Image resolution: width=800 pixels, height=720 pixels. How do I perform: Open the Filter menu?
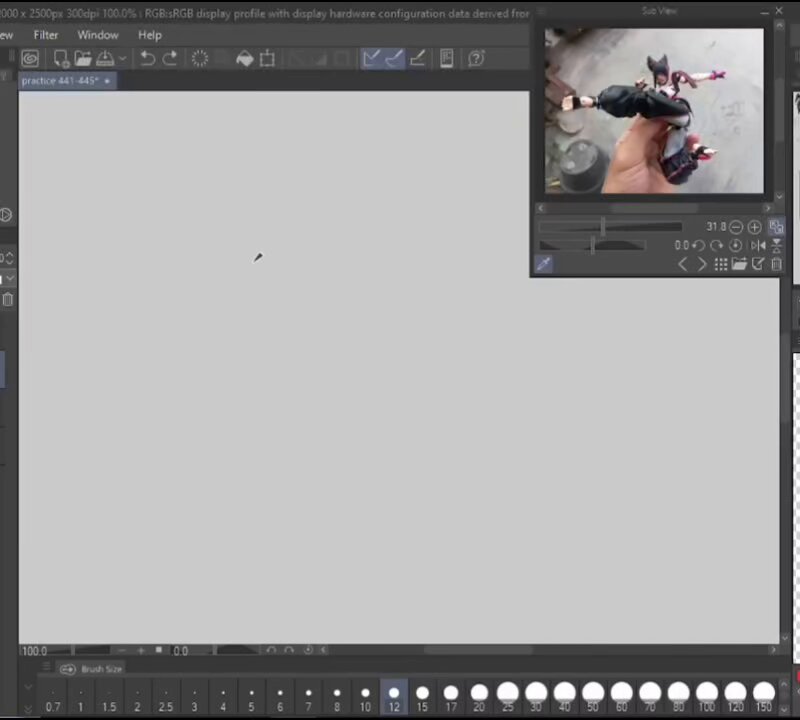[45, 35]
